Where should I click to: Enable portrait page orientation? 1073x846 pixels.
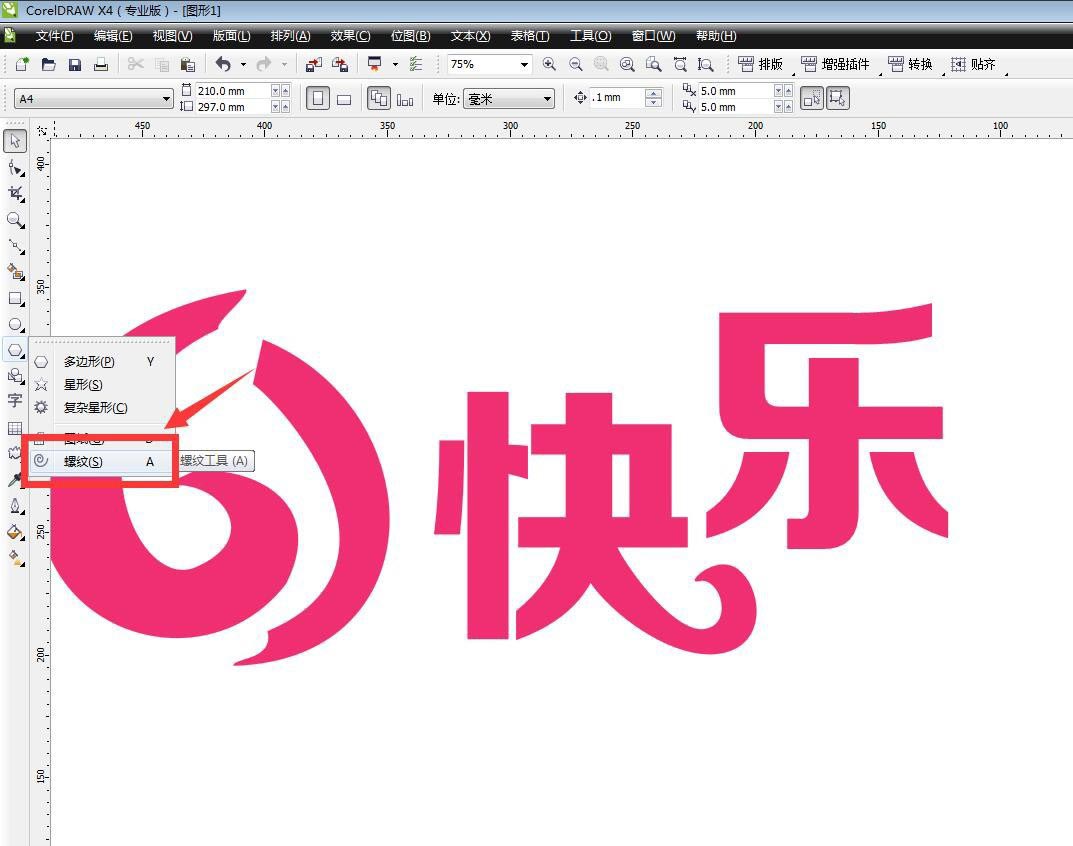(x=316, y=98)
